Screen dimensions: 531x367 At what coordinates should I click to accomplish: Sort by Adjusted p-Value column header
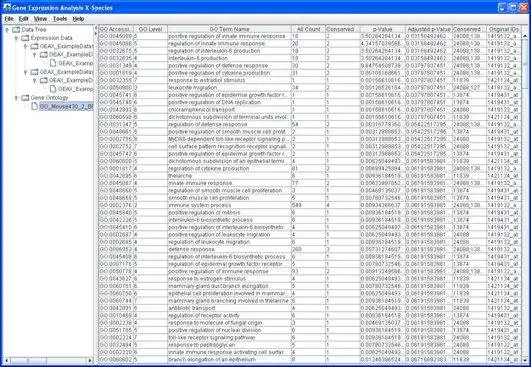point(428,29)
